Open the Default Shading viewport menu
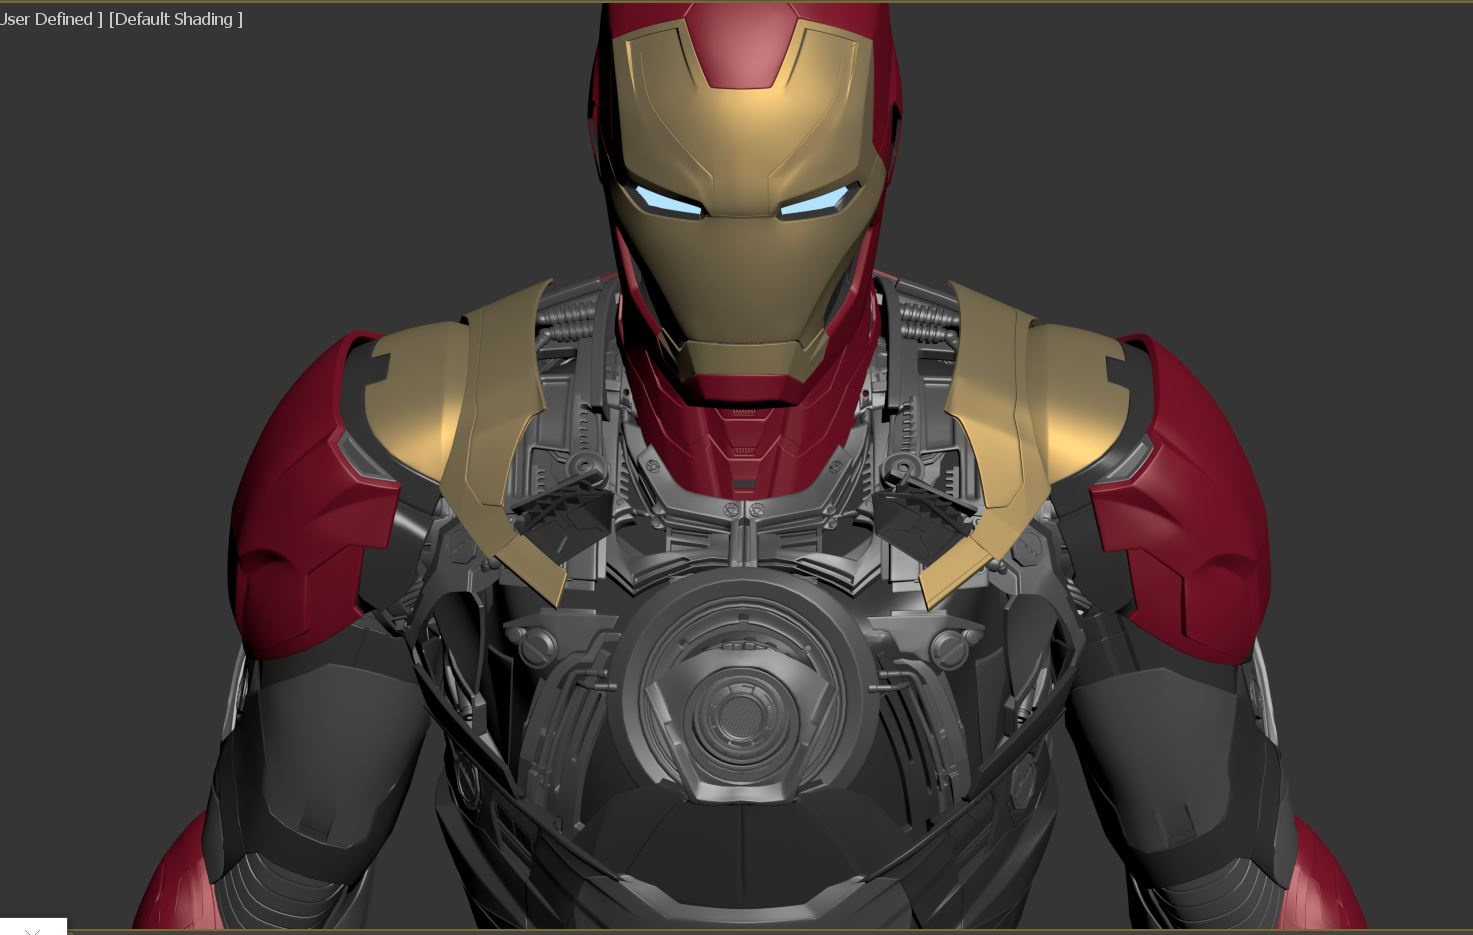This screenshot has width=1473, height=935. pos(175,19)
